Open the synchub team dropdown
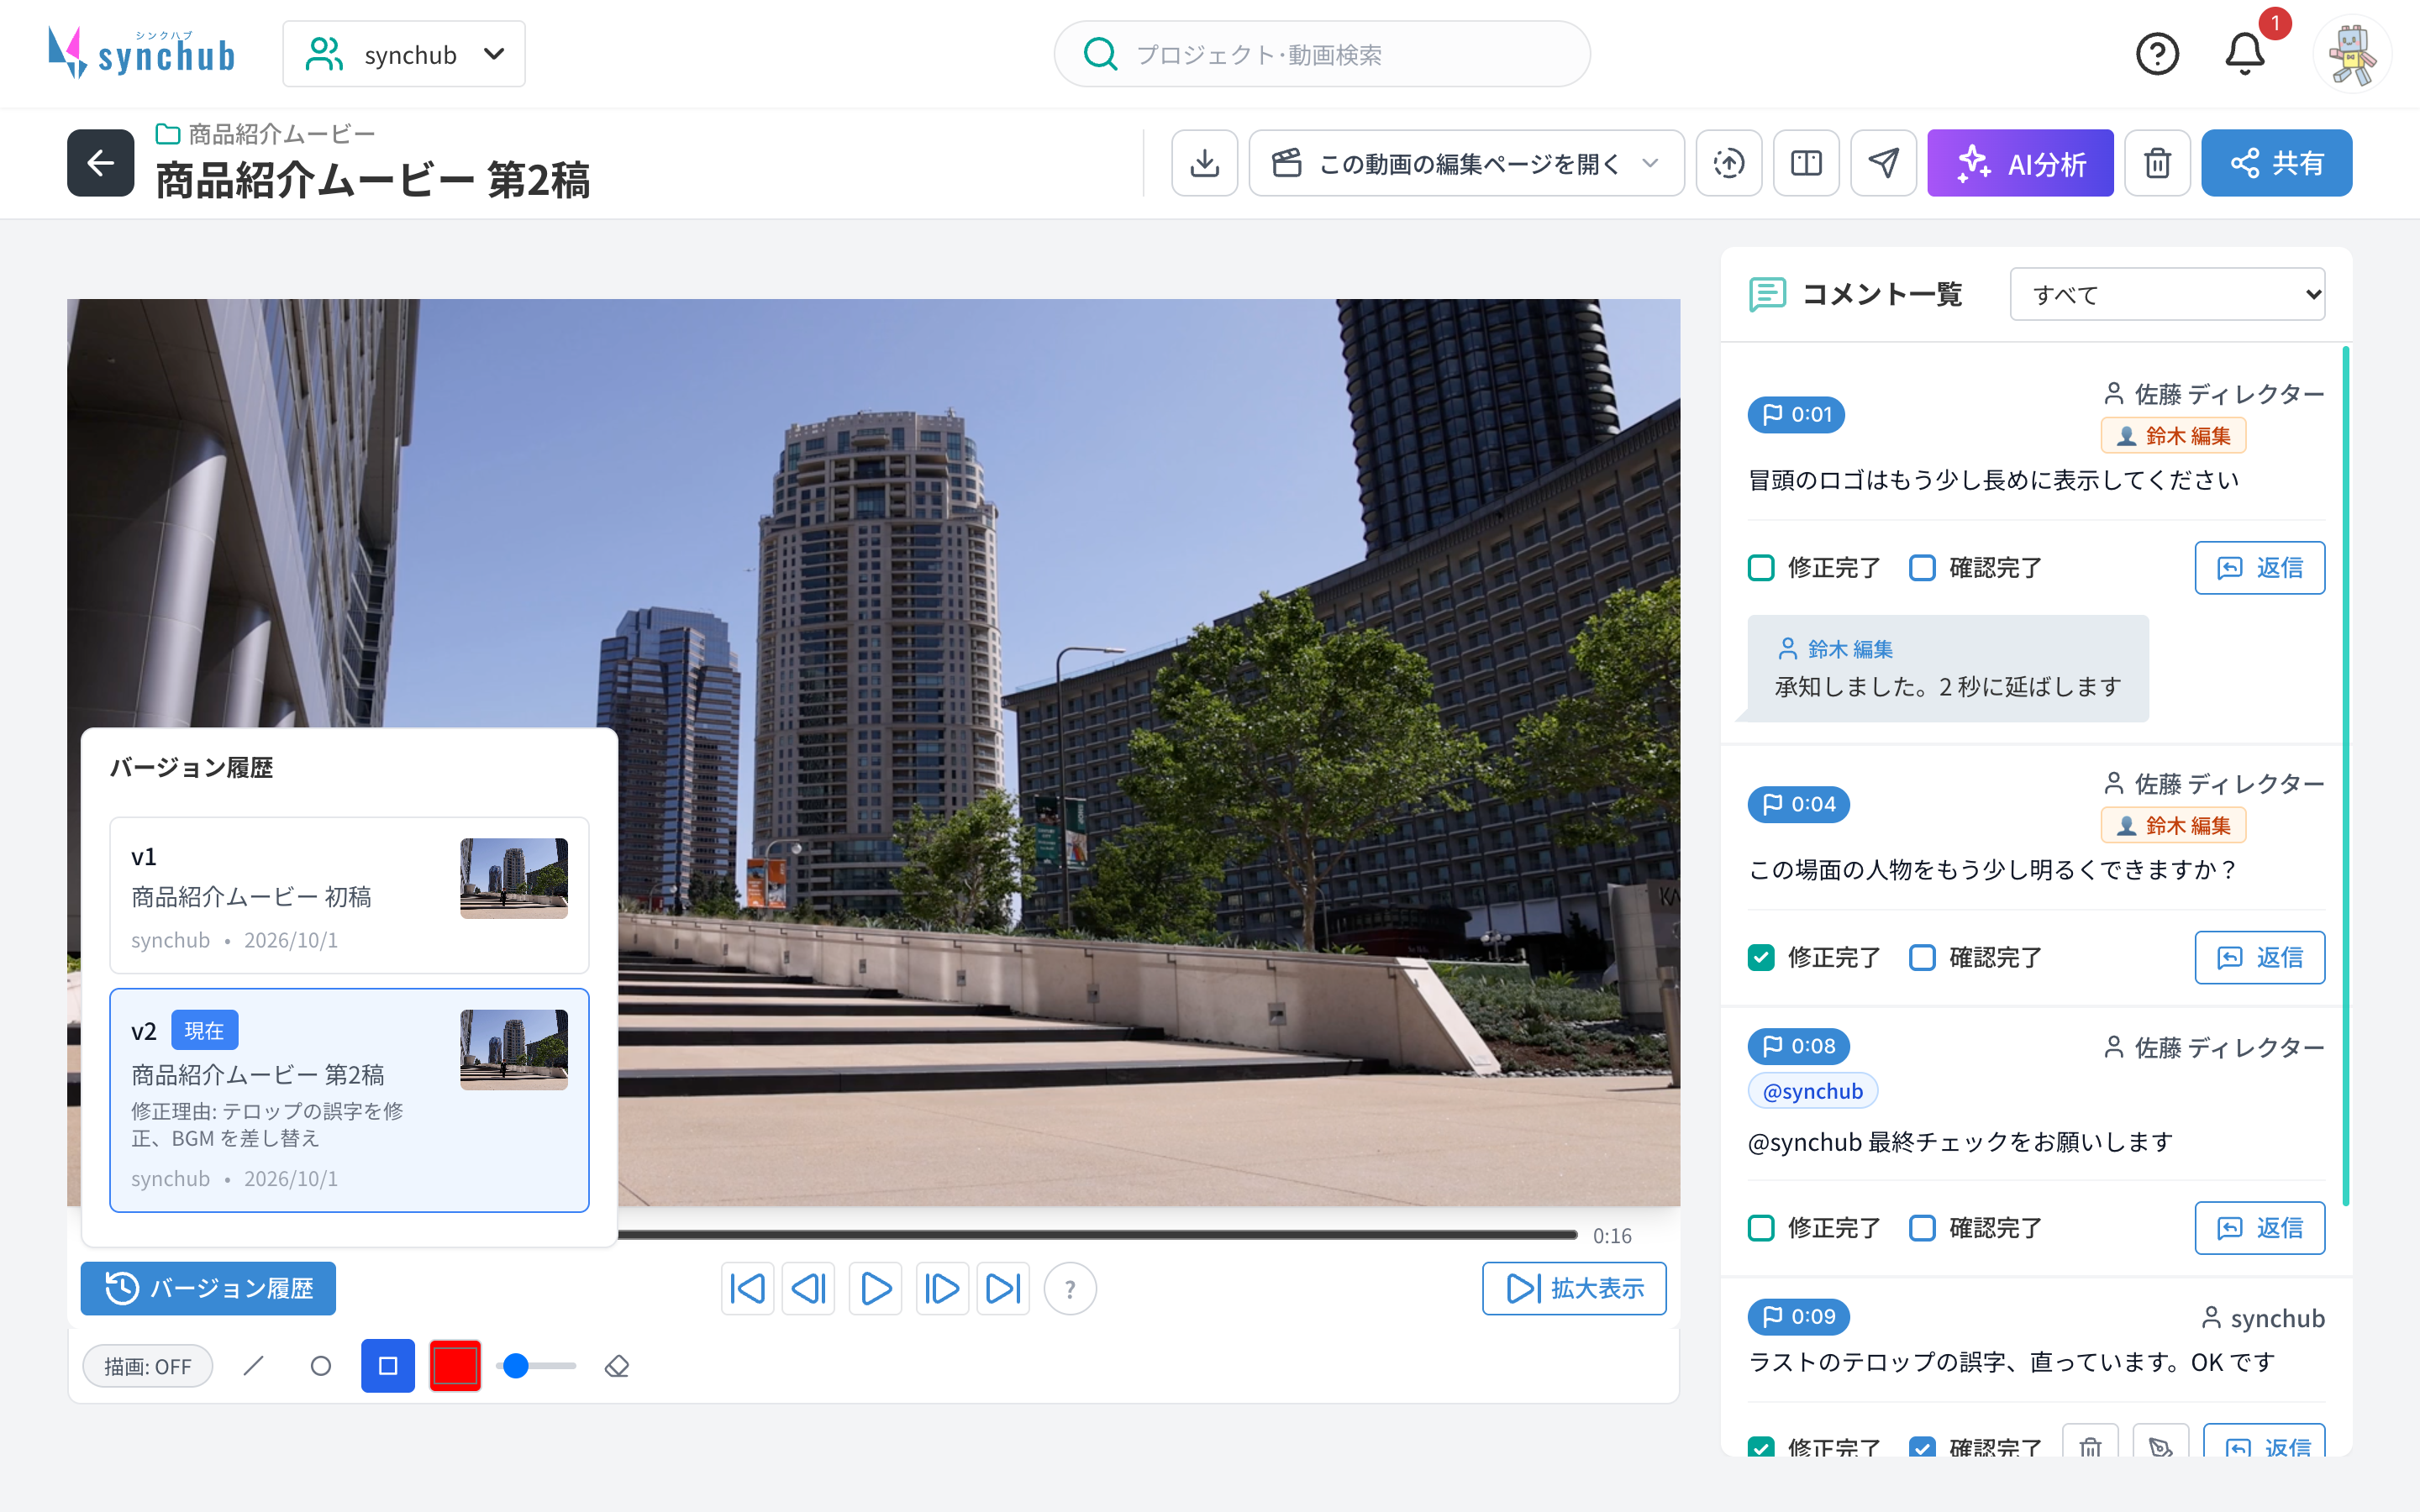2420x1512 pixels. [404, 54]
